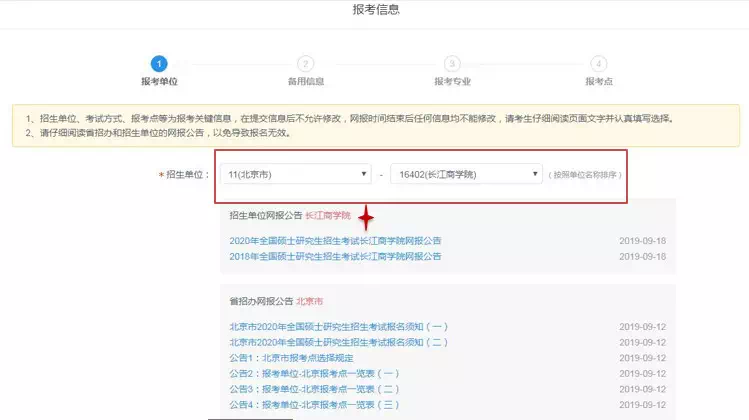This screenshot has width=749, height=420.
Task: Open 公告4 北京报考点一览表（三）
Action: (313, 405)
